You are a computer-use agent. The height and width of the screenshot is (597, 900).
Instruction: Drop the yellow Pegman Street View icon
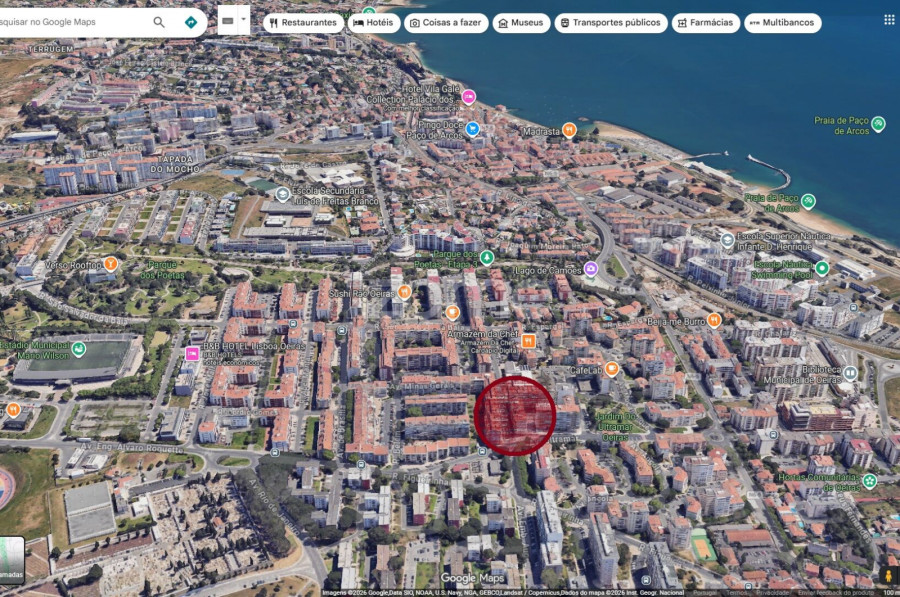pos(888,575)
